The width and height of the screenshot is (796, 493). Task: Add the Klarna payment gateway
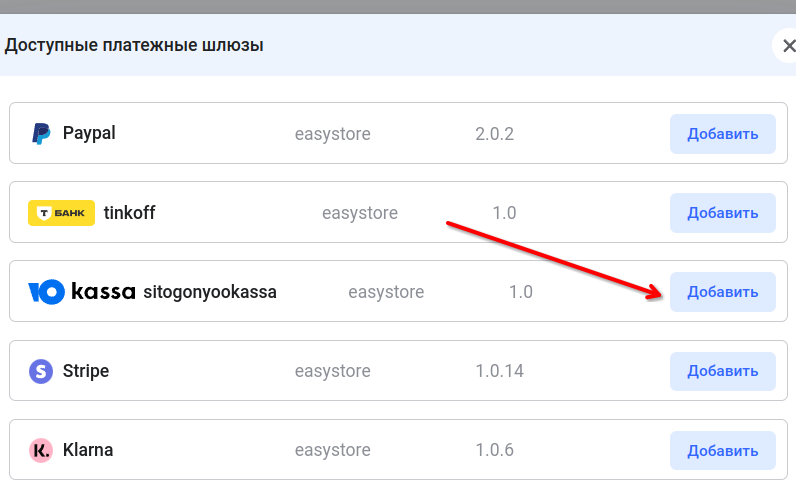click(722, 450)
